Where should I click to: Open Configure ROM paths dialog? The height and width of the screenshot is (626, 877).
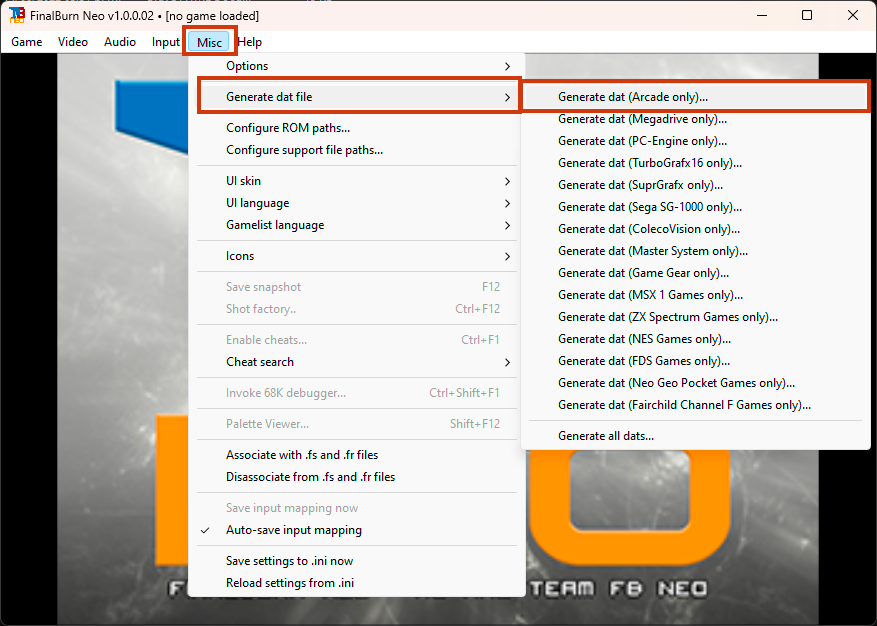(357, 128)
